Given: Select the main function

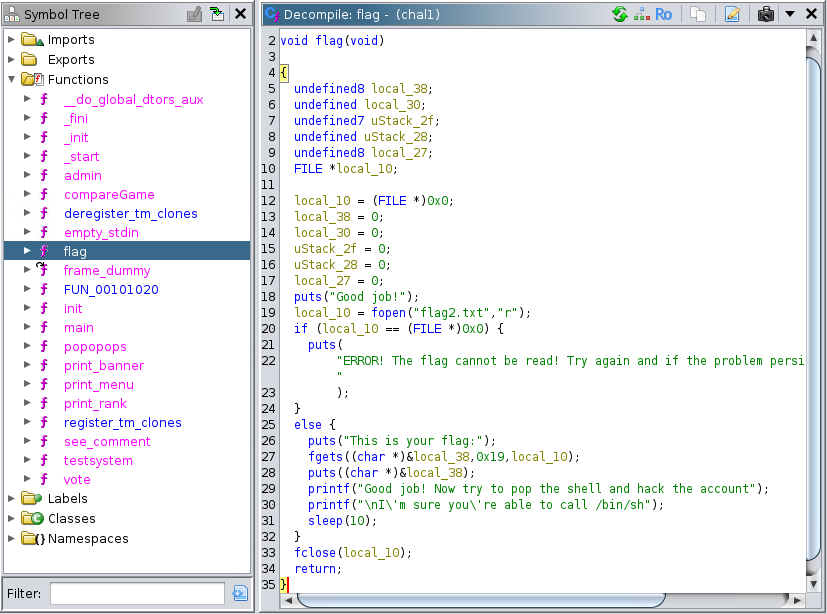Looking at the screenshot, I should click(x=79, y=328).
